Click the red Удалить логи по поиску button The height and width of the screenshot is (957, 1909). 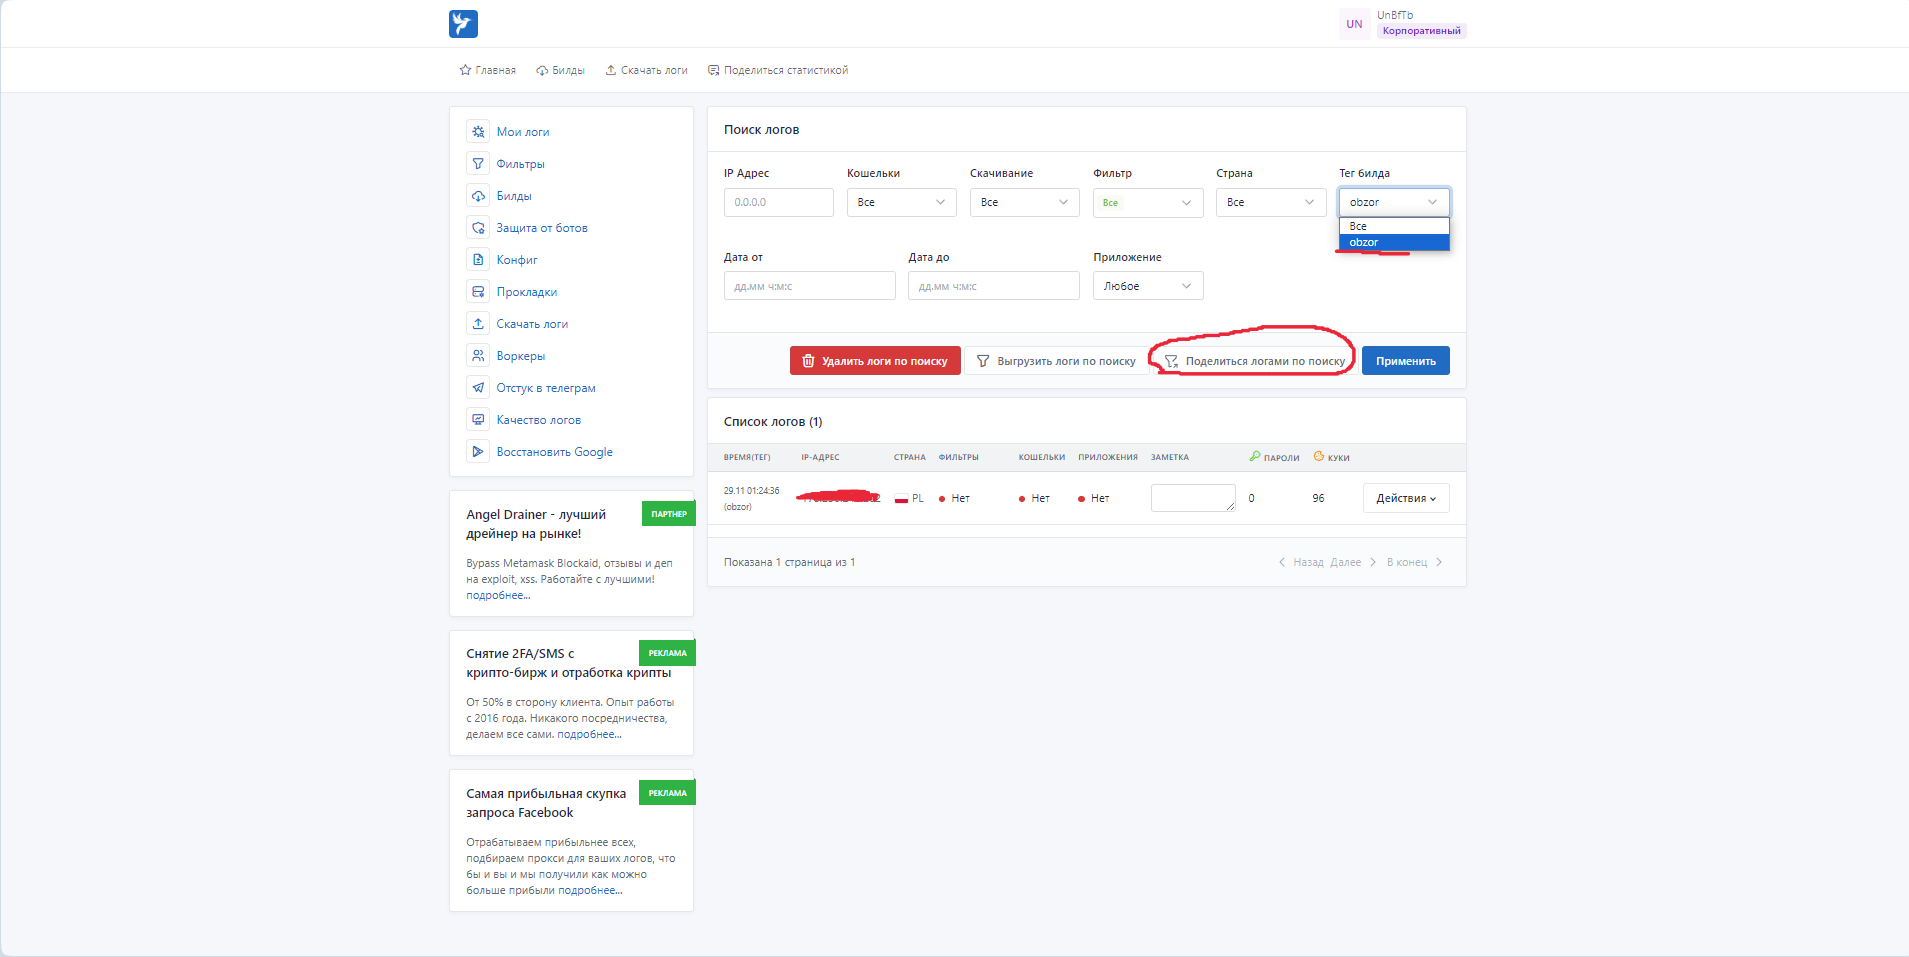click(875, 361)
